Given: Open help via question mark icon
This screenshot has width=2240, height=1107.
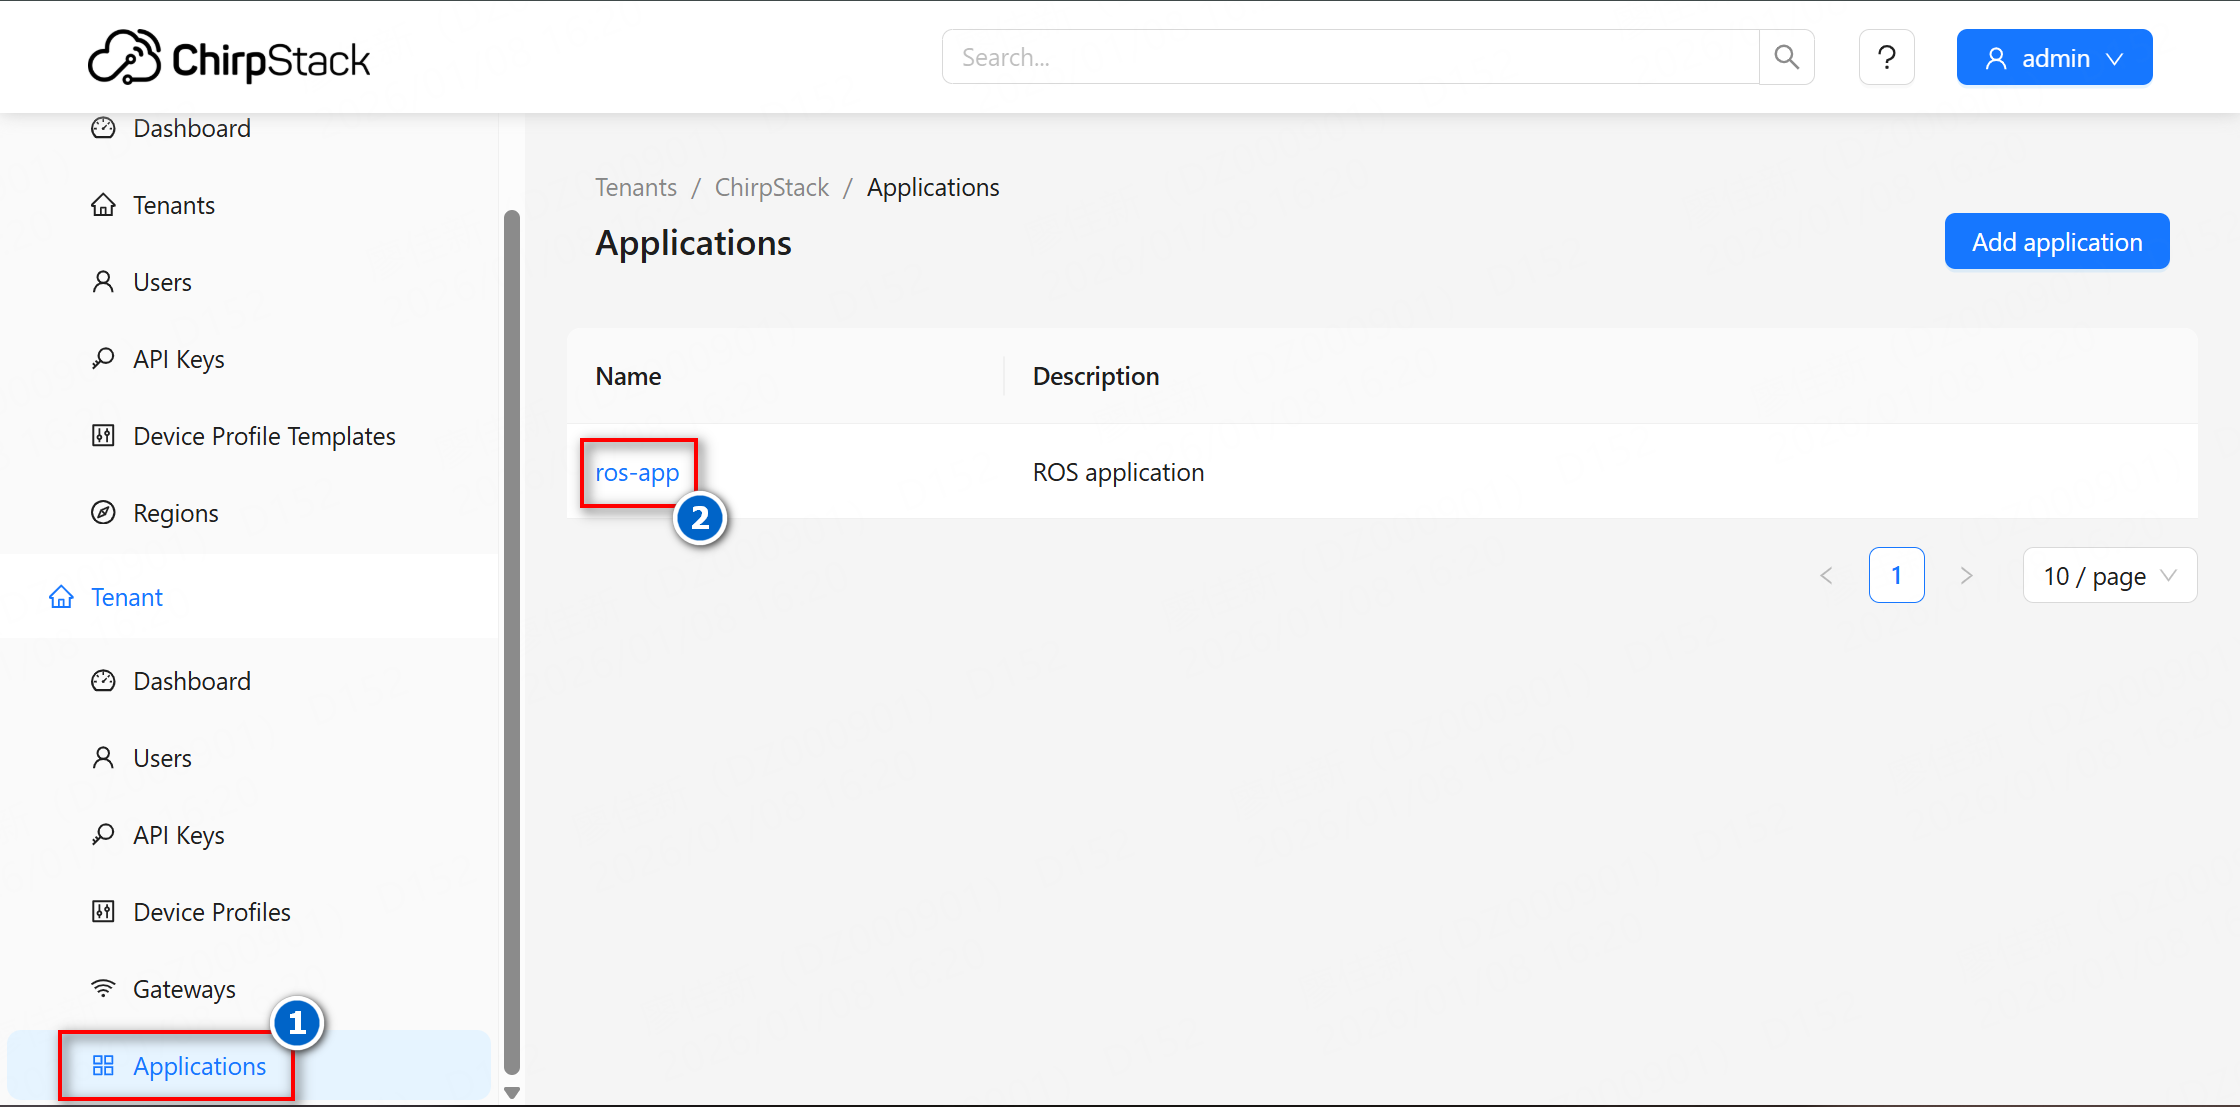Looking at the screenshot, I should tap(1886, 57).
